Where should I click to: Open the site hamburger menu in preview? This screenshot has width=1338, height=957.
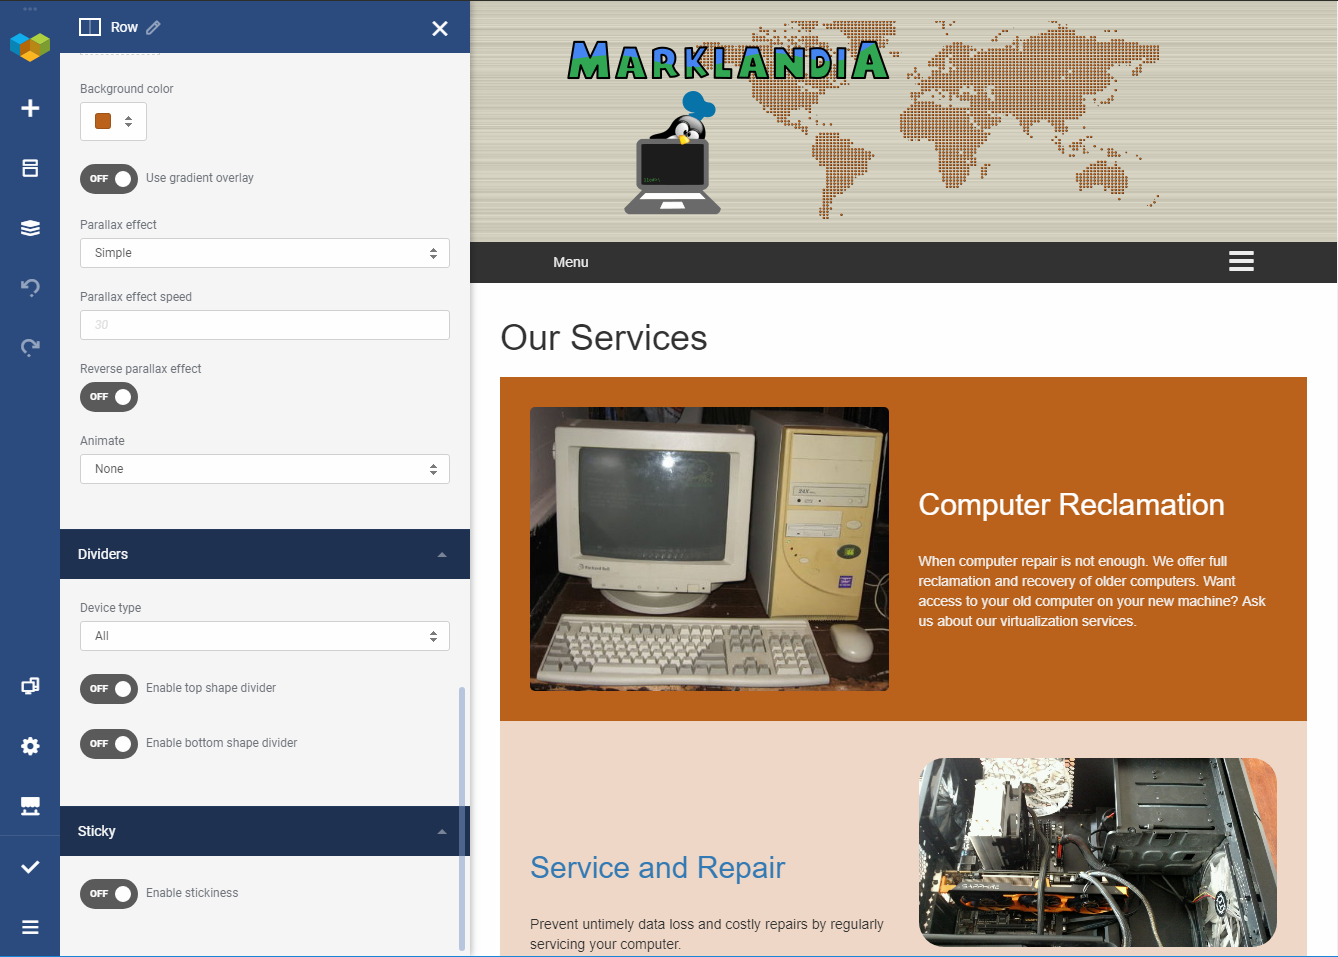(x=1241, y=262)
